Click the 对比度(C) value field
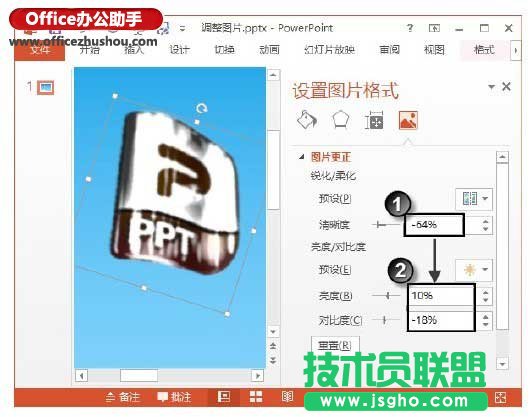The height and width of the screenshot is (417, 531). pos(442,320)
